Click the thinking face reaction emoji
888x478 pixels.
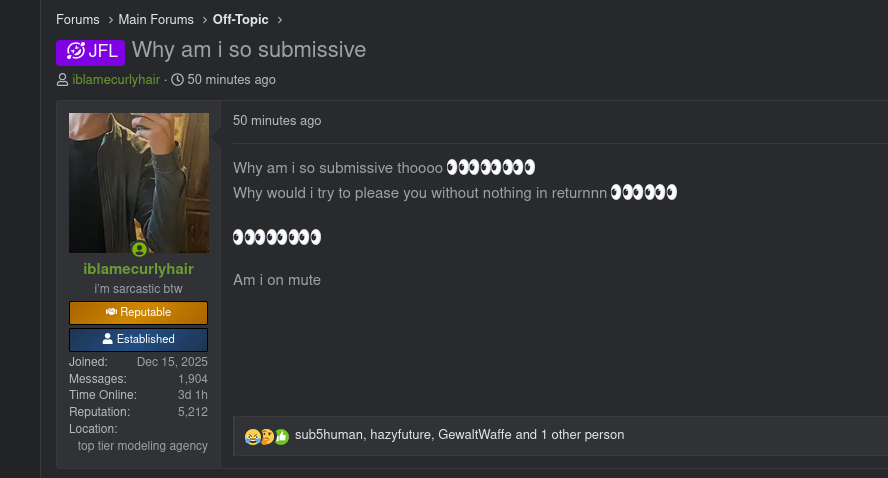(x=267, y=436)
